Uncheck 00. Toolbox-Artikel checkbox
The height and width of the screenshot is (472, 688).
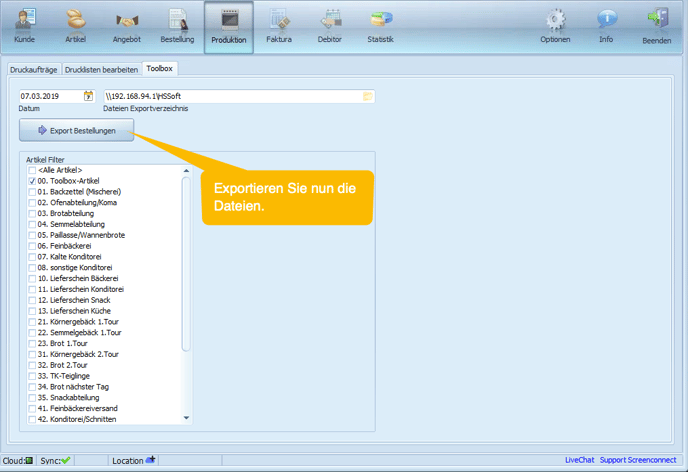click(32, 181)
